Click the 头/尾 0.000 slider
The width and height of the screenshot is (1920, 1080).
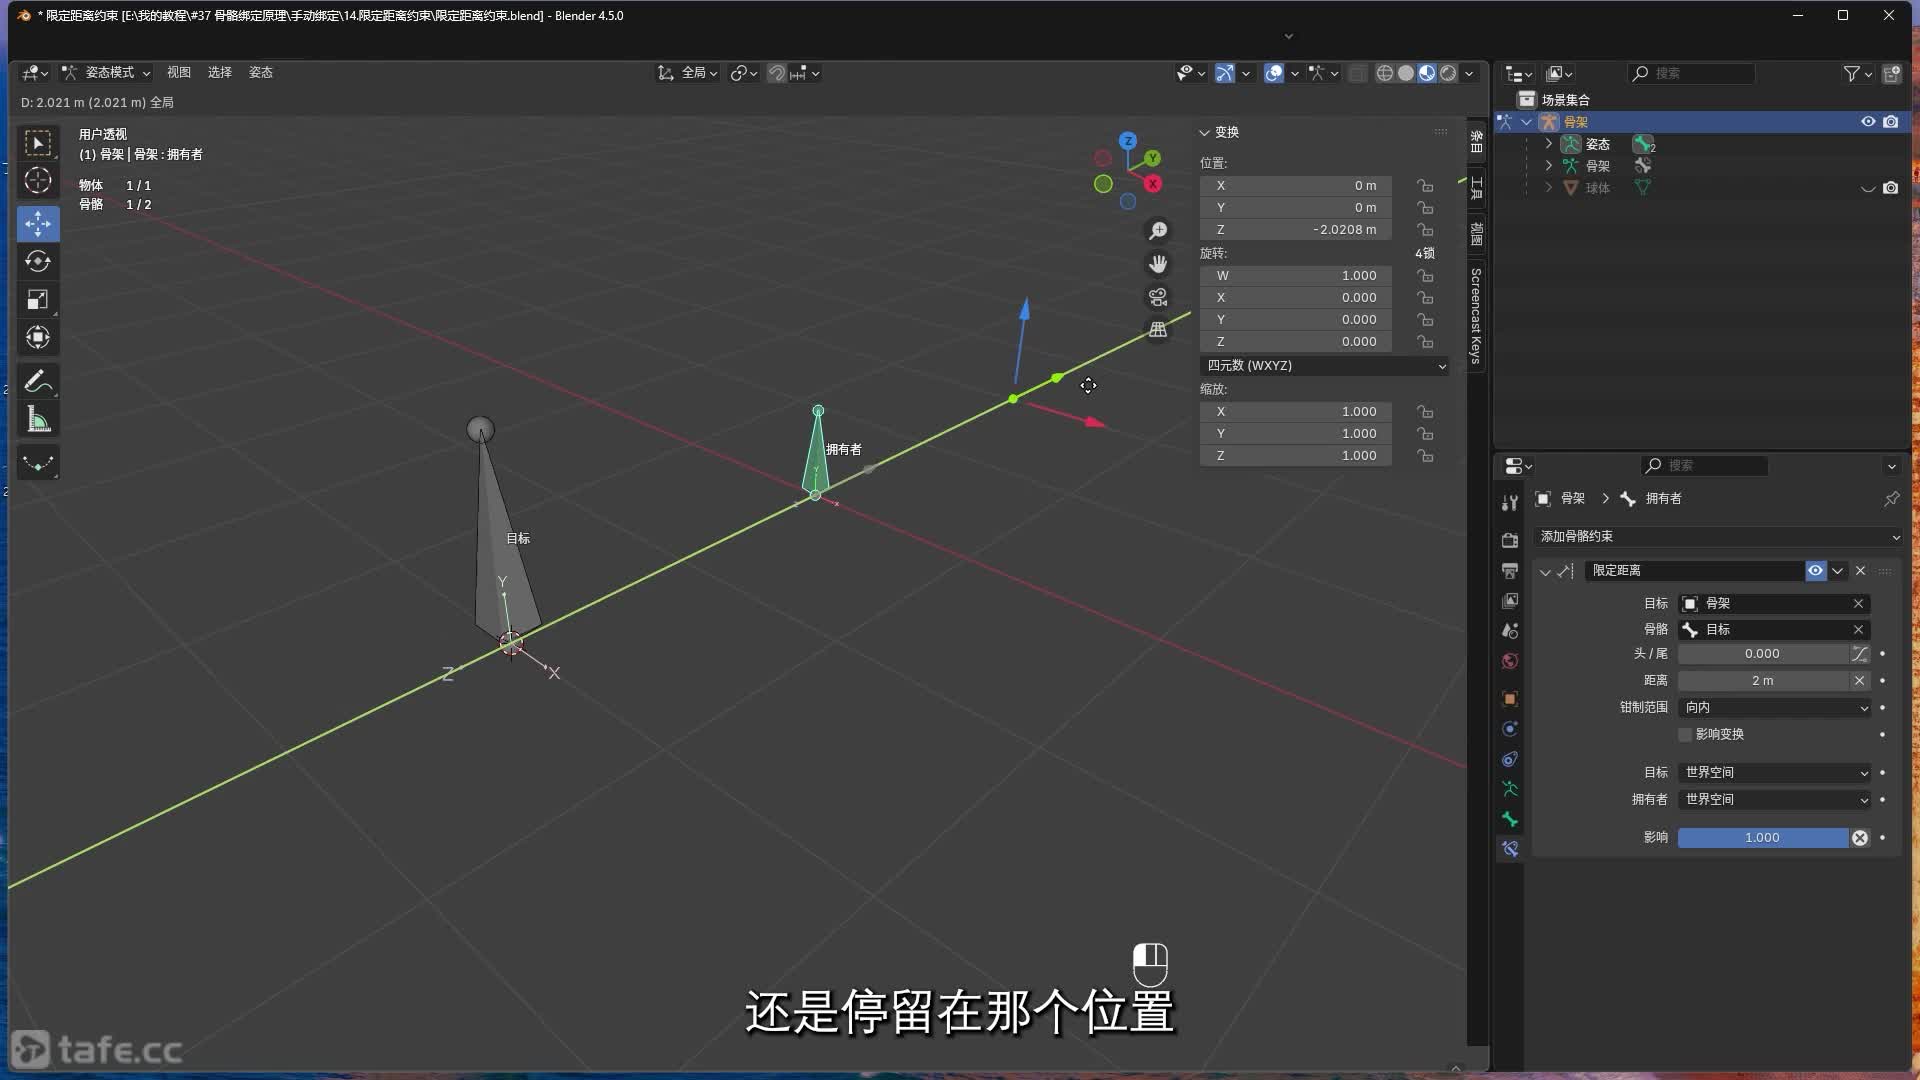click(x=1762, y=654)
